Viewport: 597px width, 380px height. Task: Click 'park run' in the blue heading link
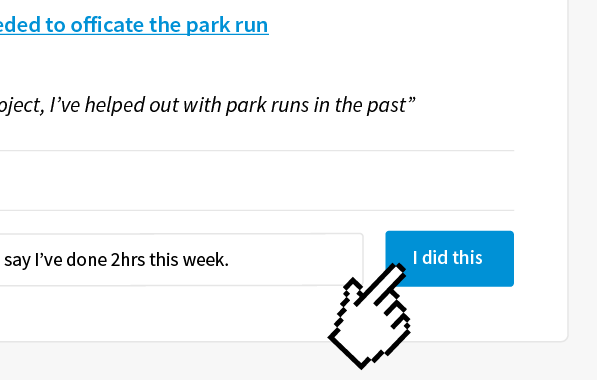click(227, 25)
